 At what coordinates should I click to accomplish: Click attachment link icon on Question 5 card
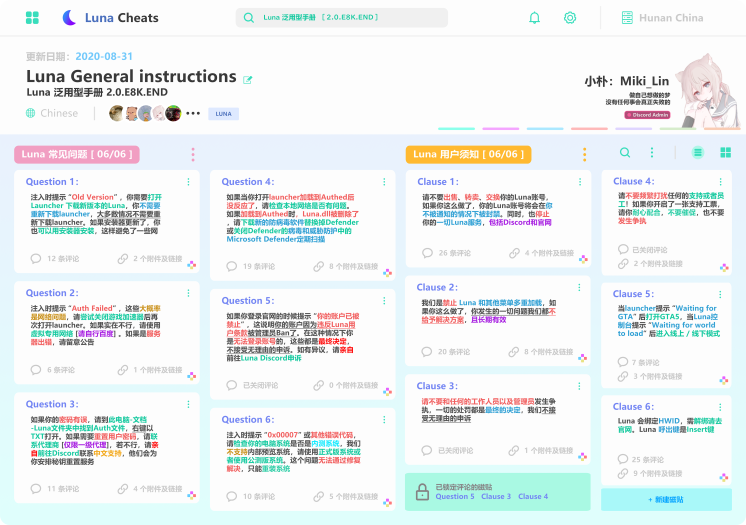[x=318, y=385]
